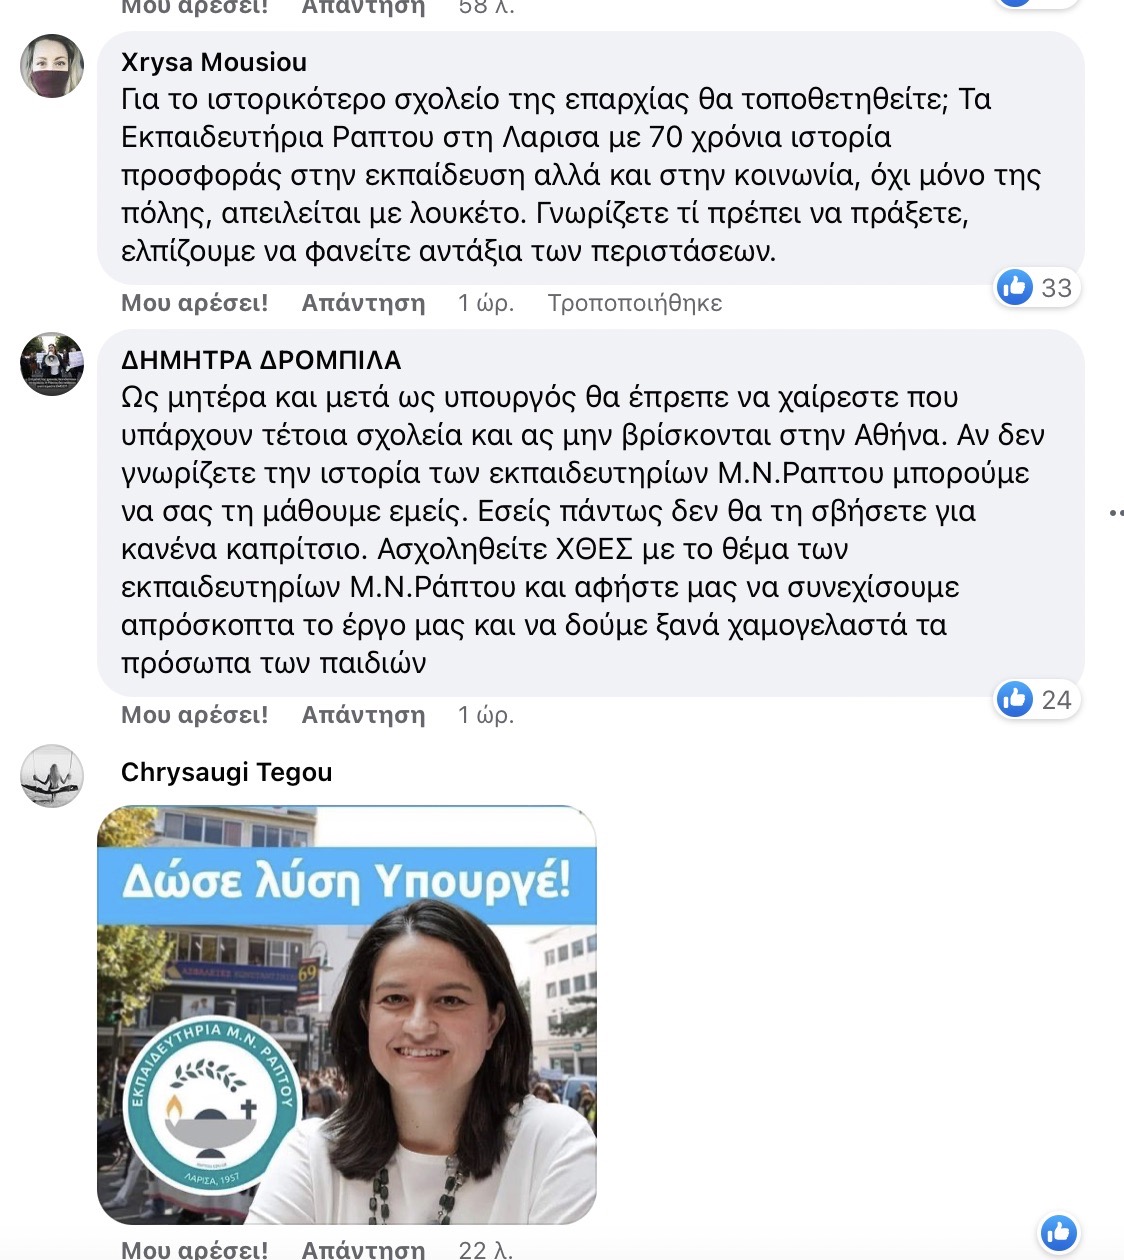View edit history via Τροποποιήθηκε
The height and width of the screenshot is (1260, 1124).
(x=635, y=303)
